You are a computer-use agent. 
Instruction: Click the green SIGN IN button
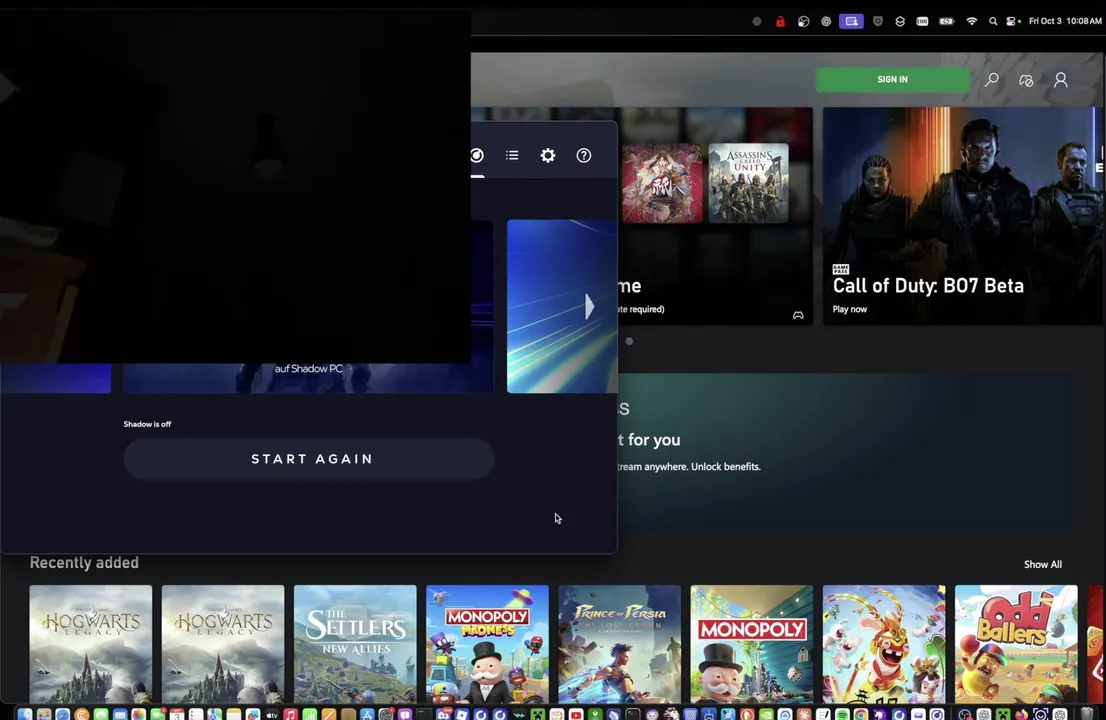[892, 80]
